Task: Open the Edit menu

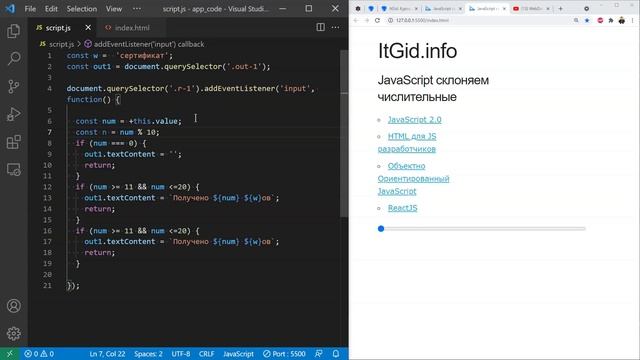Action: pyautogui.click(x=51, y=9)
